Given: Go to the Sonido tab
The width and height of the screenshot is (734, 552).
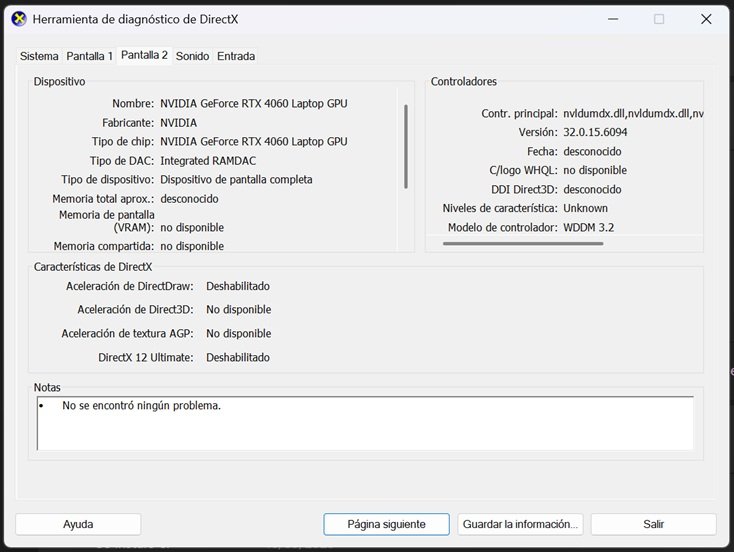Looking at the screenshot, I should pos(192,56).
